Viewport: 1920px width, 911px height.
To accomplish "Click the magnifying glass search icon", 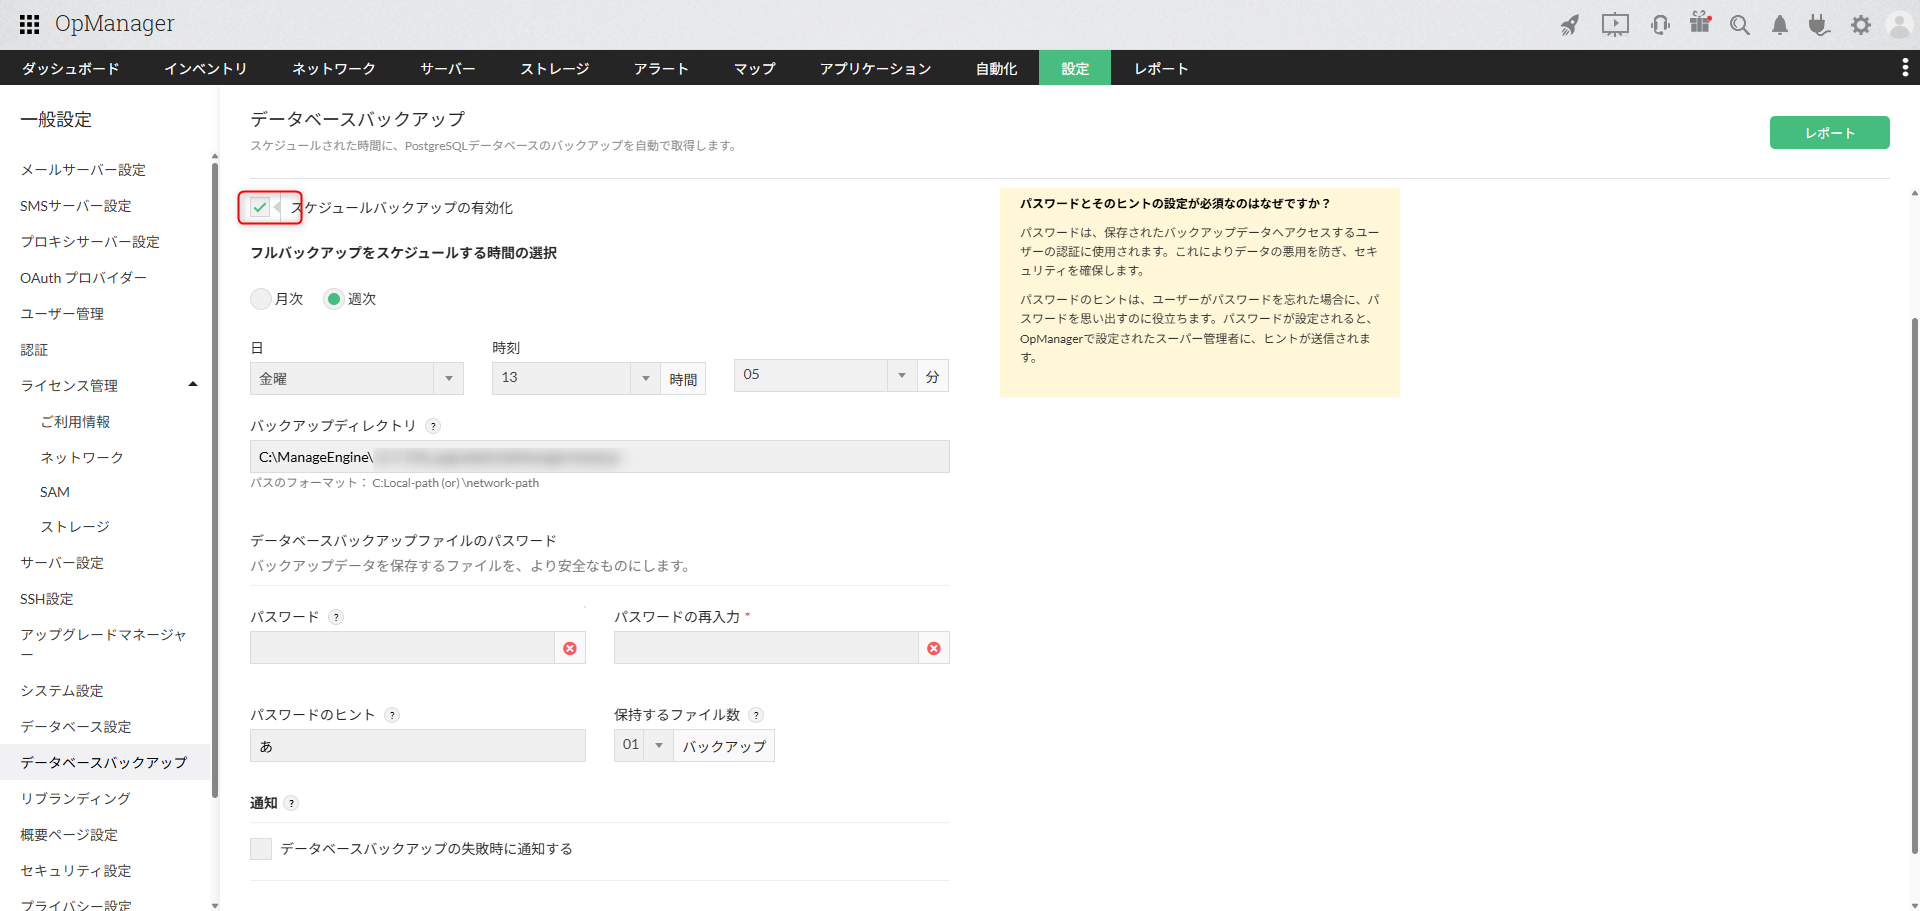I will point(1740,25).
